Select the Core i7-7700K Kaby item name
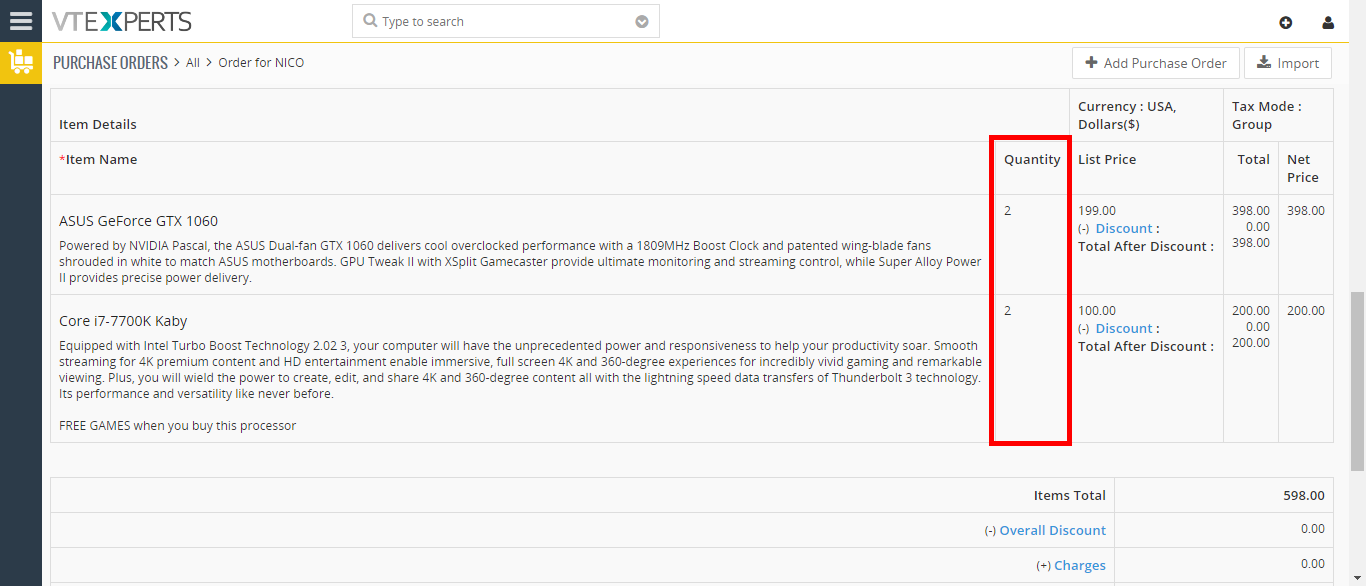This screenshot has width=1366, height=586. [123, 321]
